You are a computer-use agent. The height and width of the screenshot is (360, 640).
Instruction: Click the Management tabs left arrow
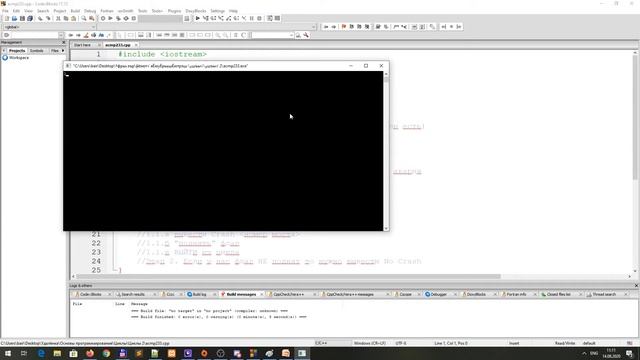(4, 51)
